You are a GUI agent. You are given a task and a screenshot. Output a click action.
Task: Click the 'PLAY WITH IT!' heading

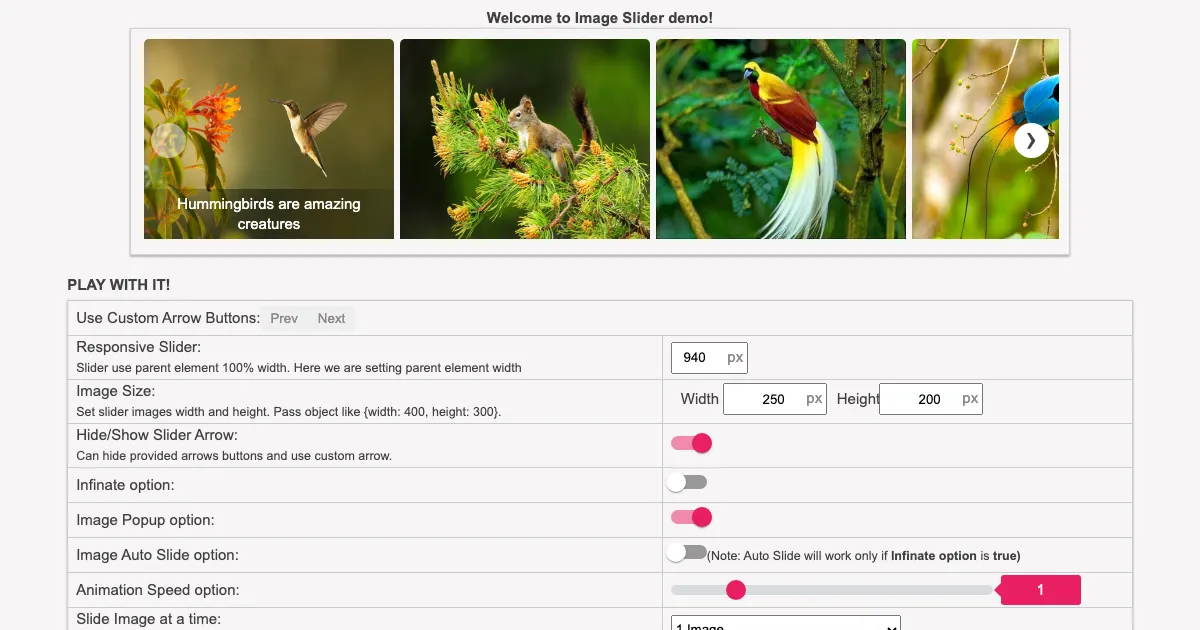point(119,285)
